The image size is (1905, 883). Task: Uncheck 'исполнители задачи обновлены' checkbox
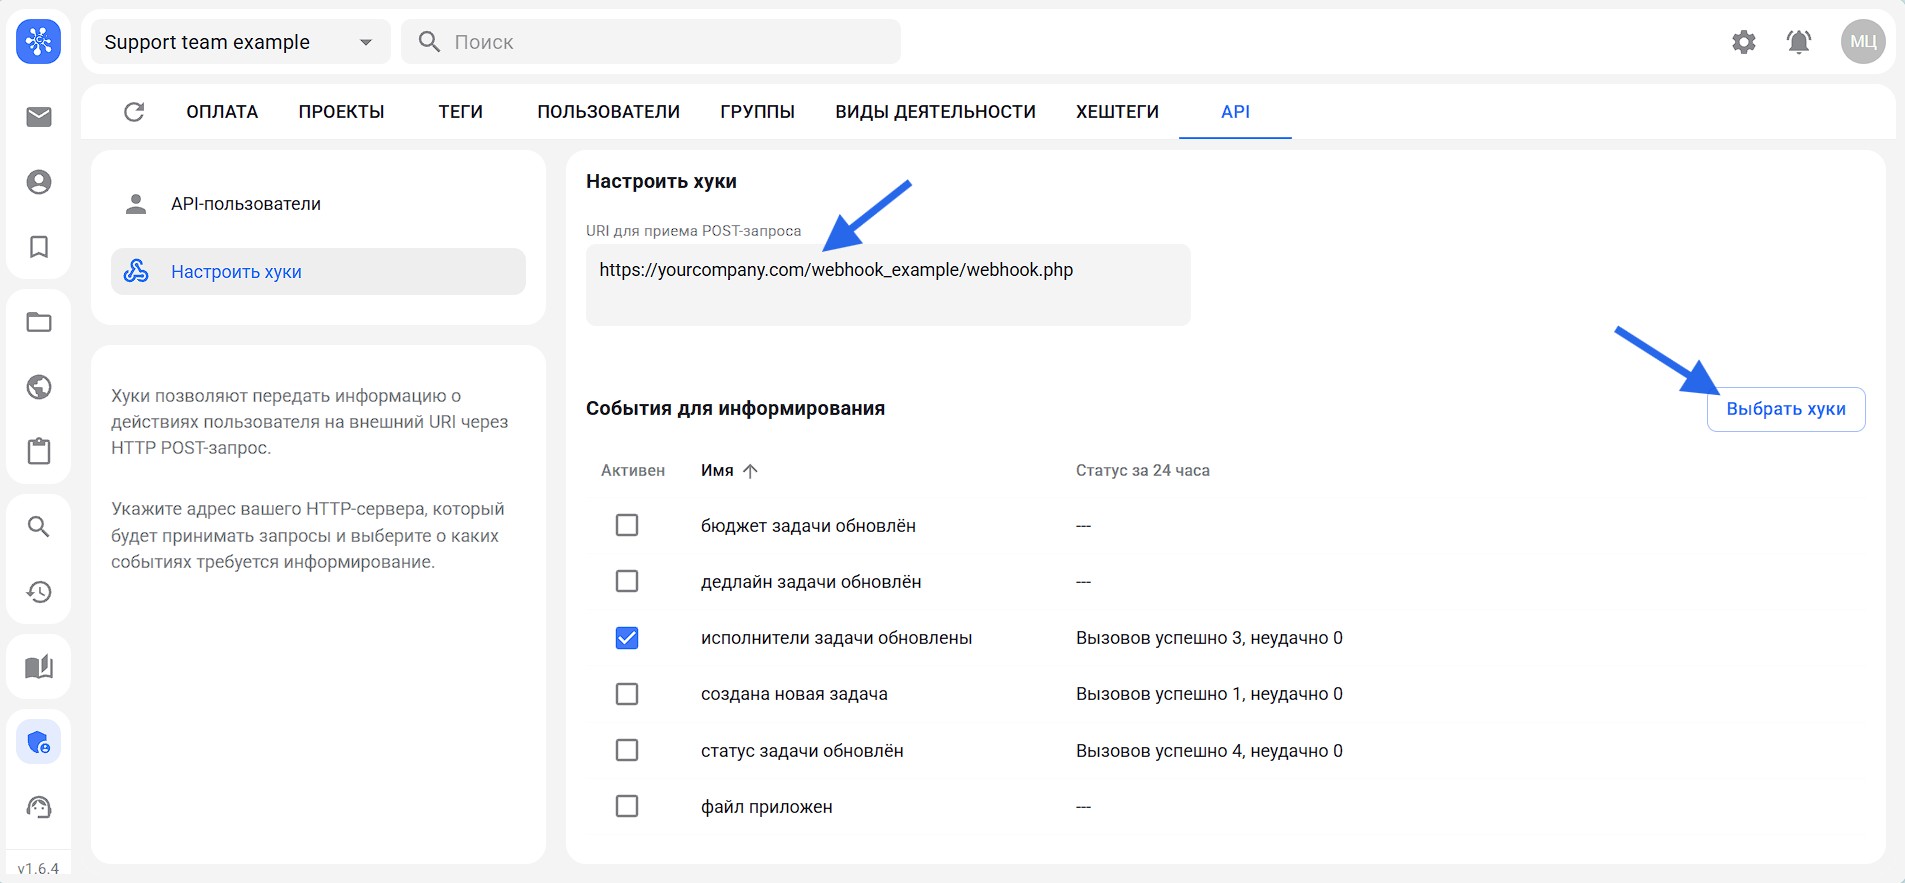[627, 638]
